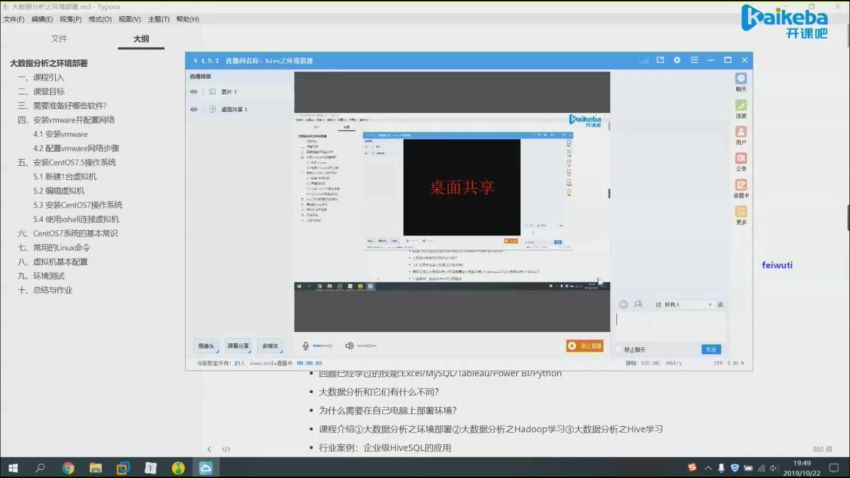Open the emoji picker in chat
This screenshot has height=478, width=850.
tap(623, 305)
